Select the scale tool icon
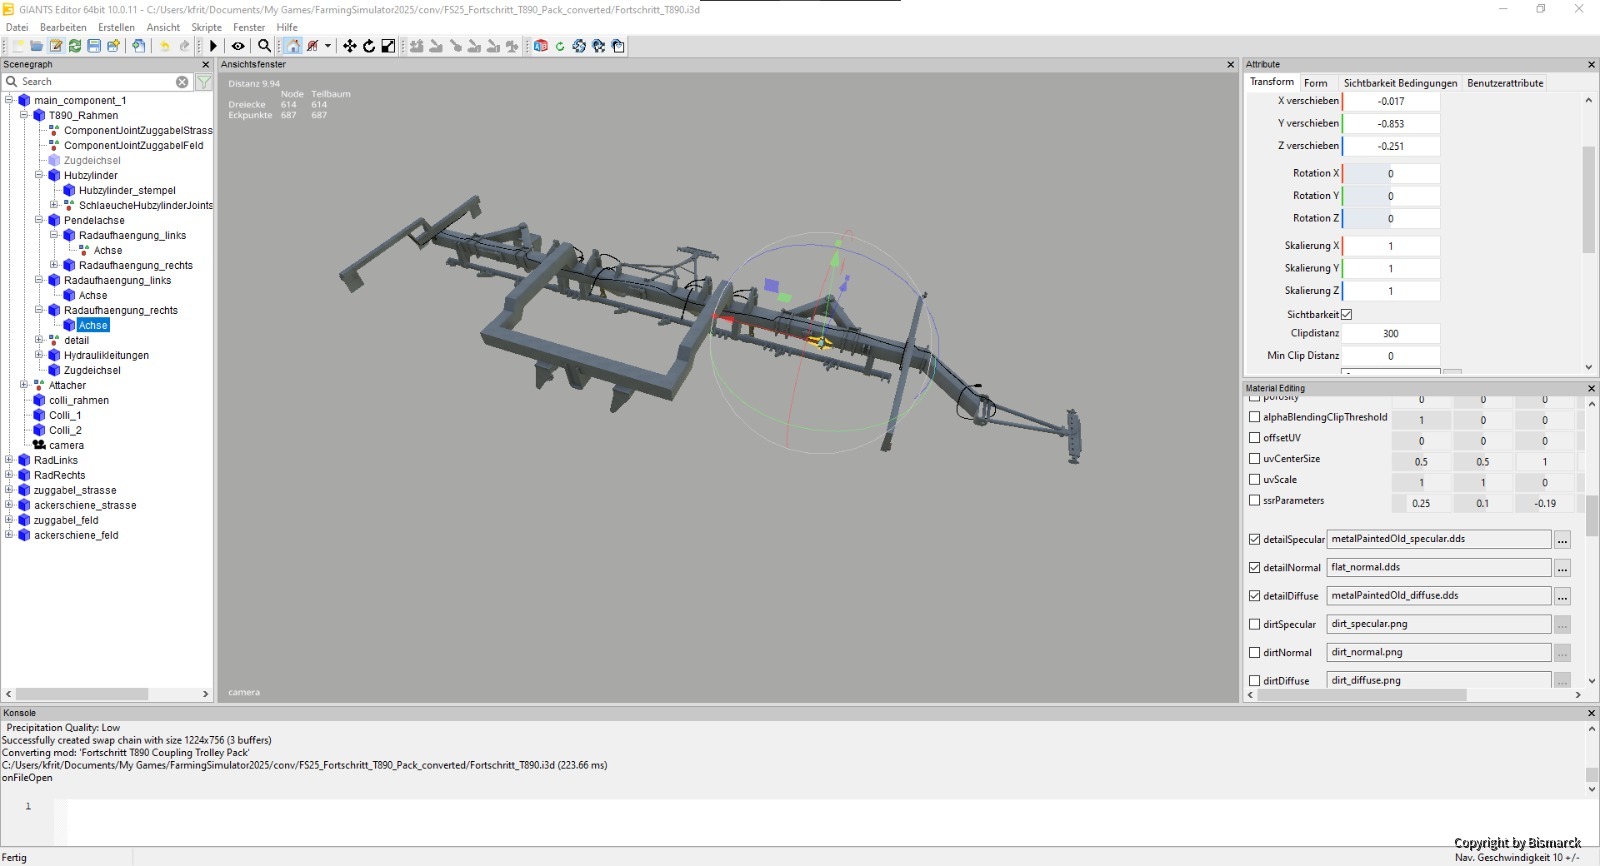Viewport: 1600px width, 866px height. click(388, 46)
